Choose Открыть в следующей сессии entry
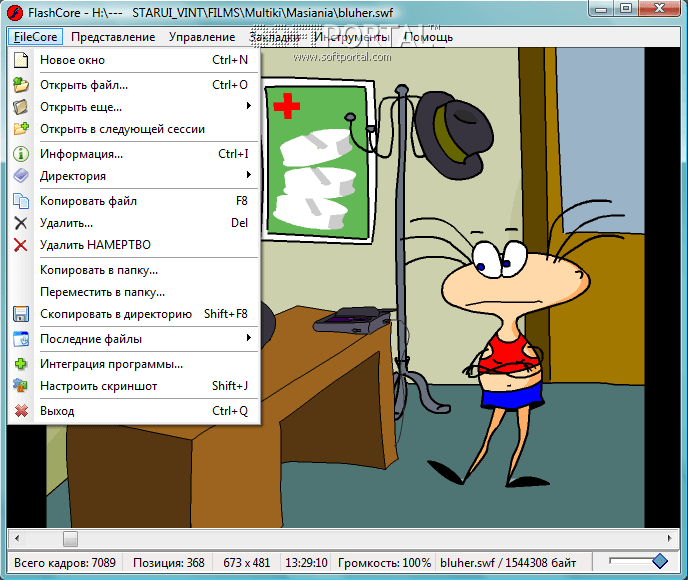The image size is (688, 580). click(134, 129)
